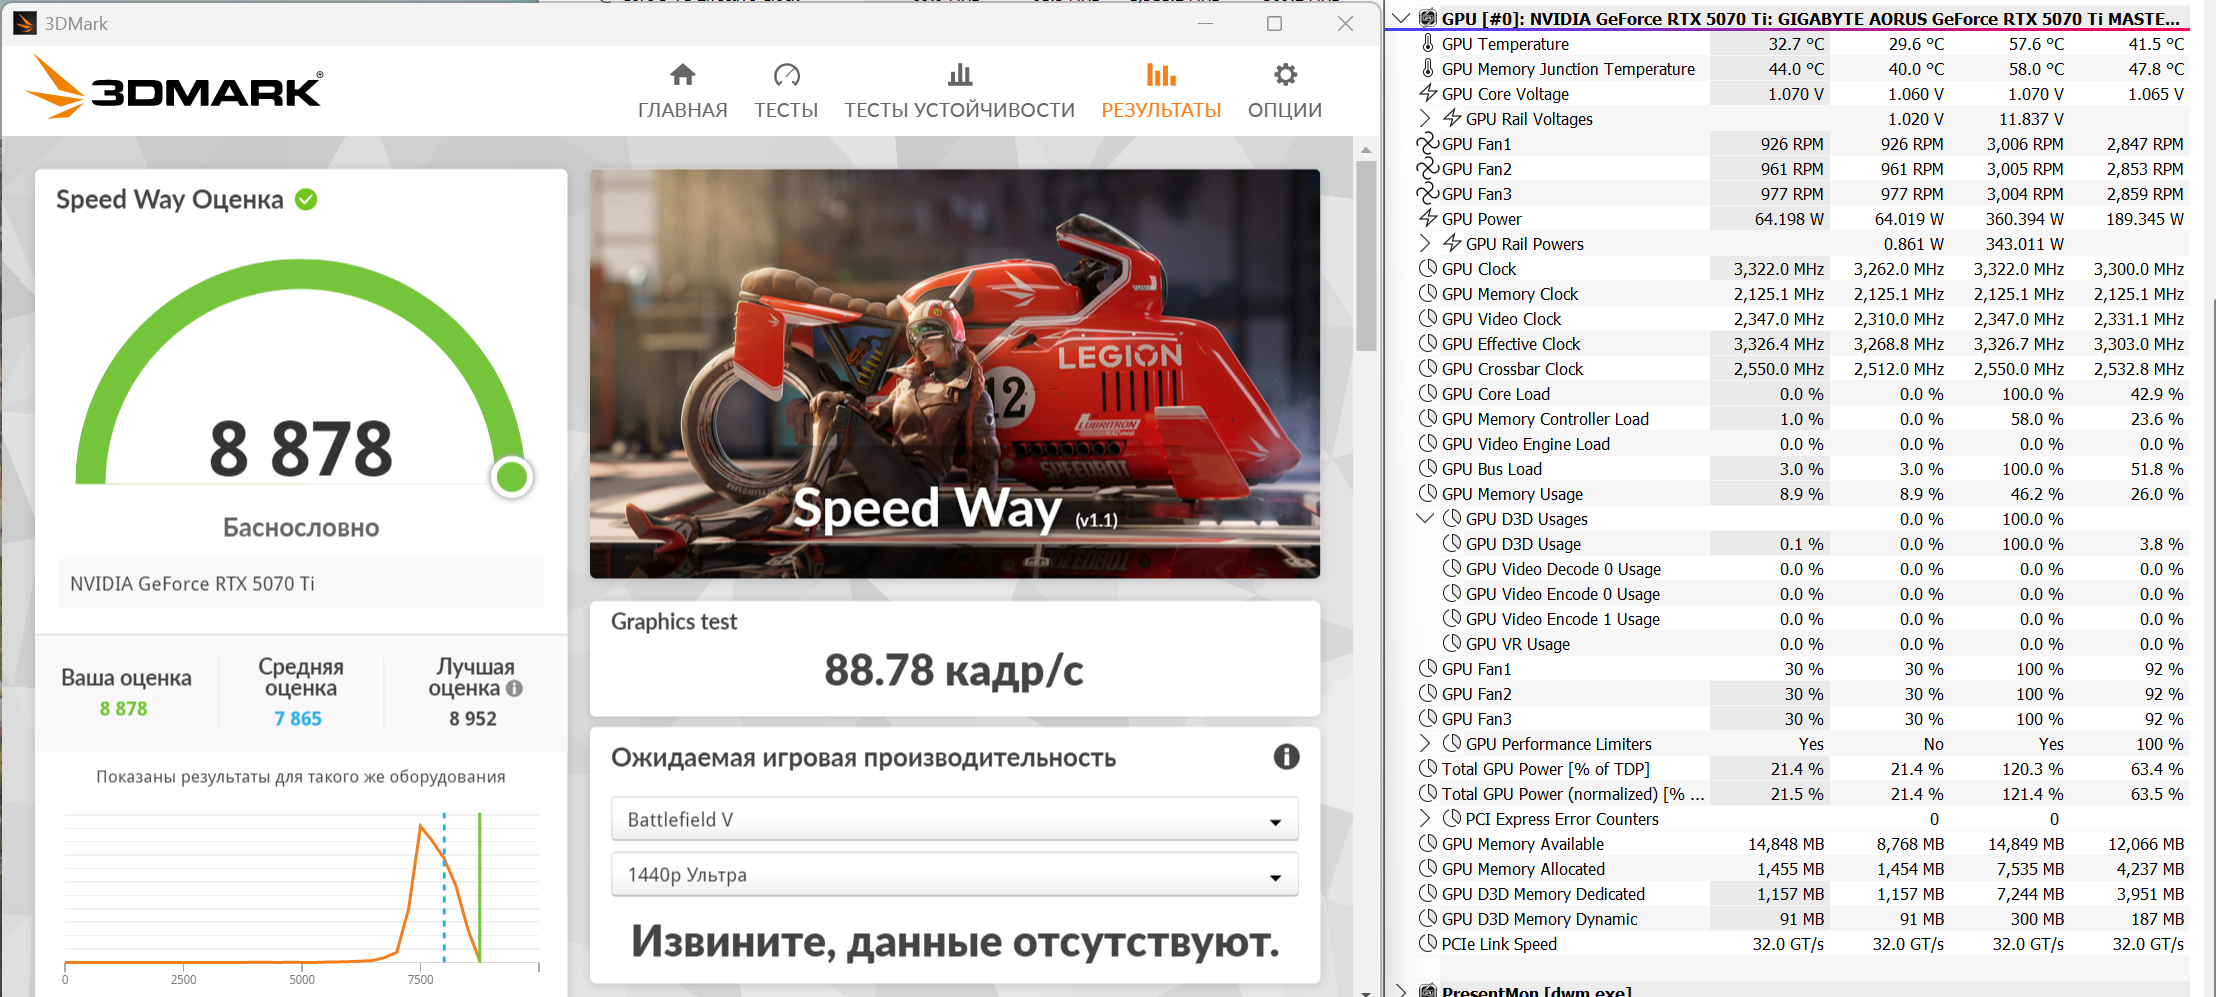Open the ОПЦИИ settings tab

1285,91
